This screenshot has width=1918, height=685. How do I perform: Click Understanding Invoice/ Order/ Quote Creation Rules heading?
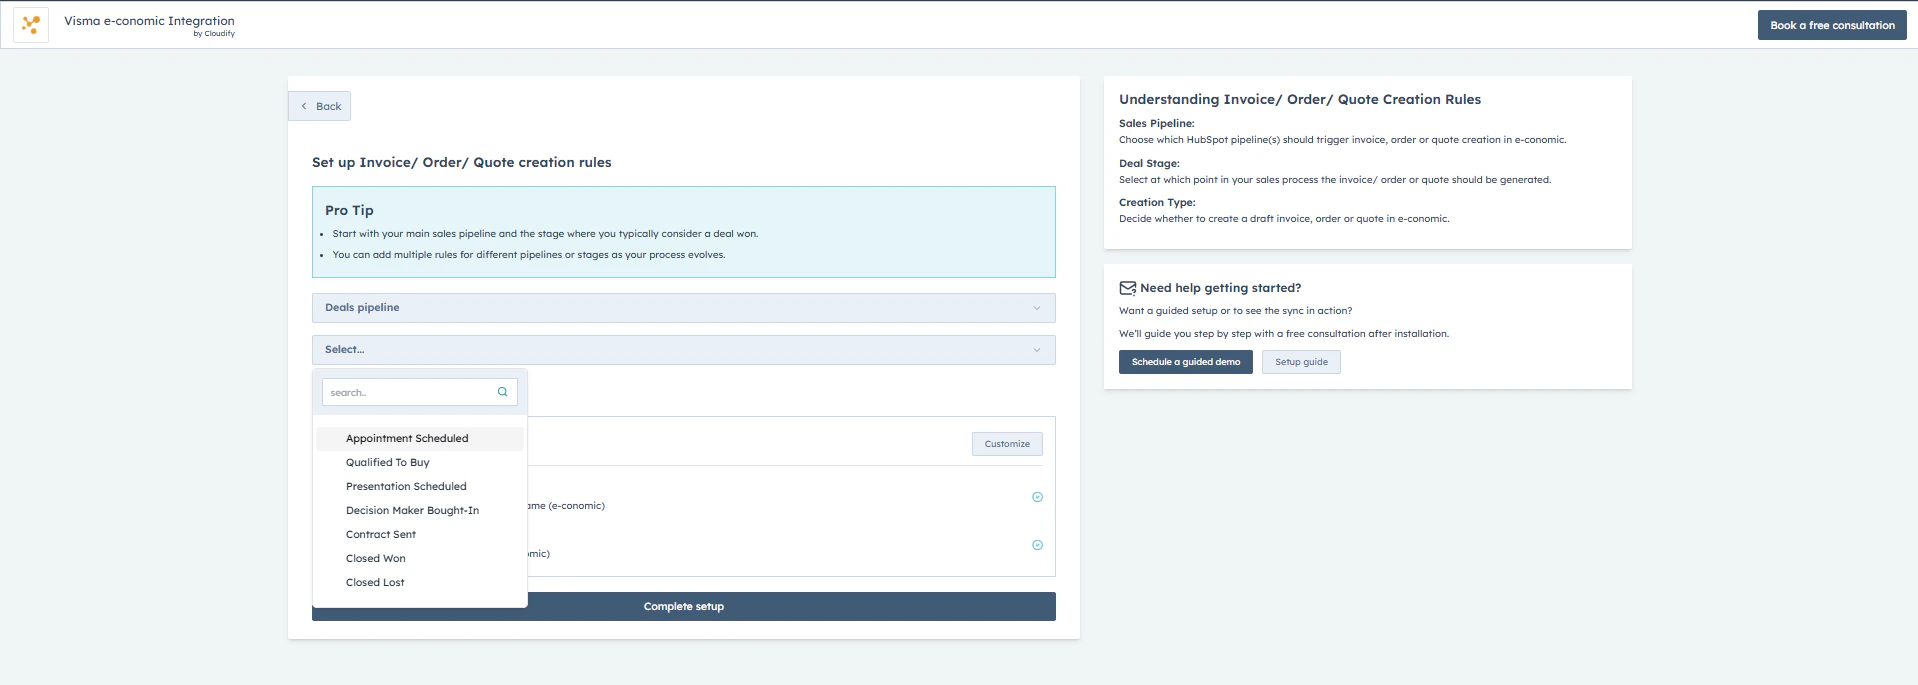tap(1300, 100)
